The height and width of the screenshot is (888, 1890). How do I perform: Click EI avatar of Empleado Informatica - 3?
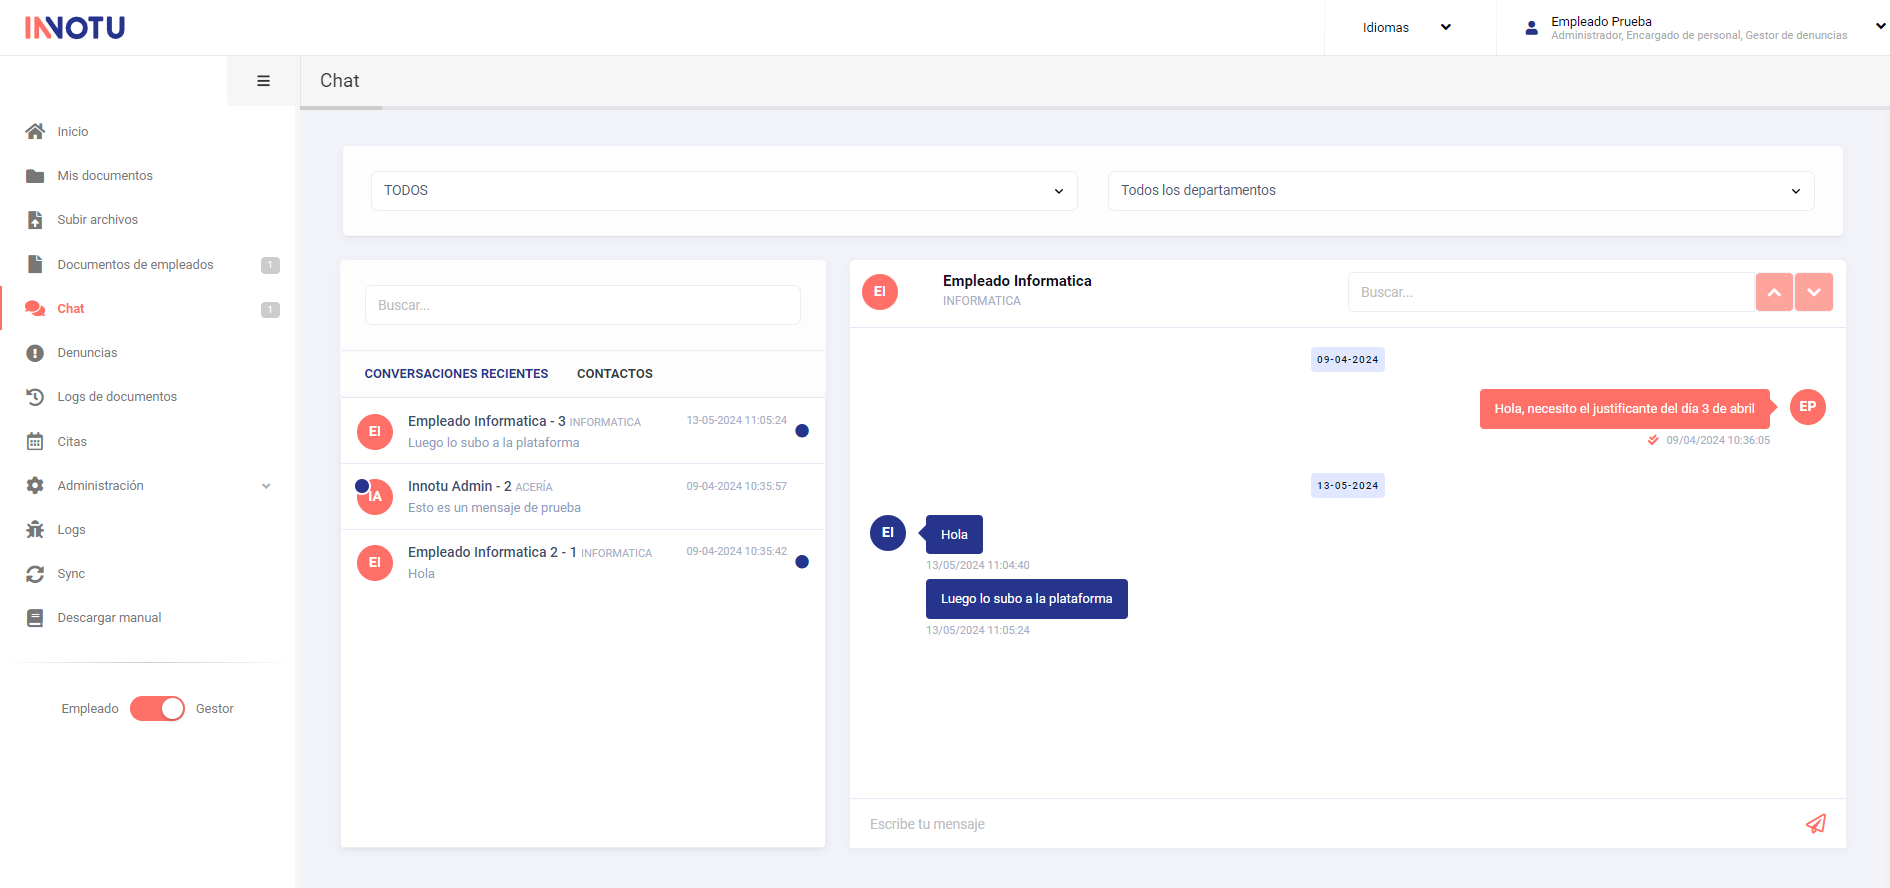click(375, 432)
